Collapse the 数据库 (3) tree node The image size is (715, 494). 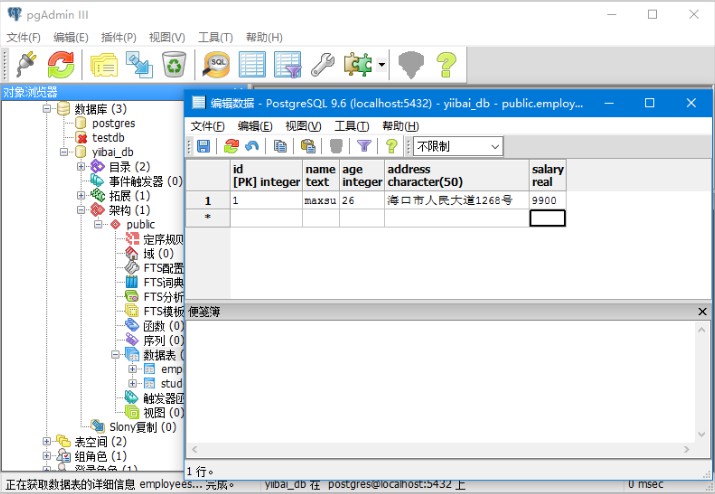point(47,109)
